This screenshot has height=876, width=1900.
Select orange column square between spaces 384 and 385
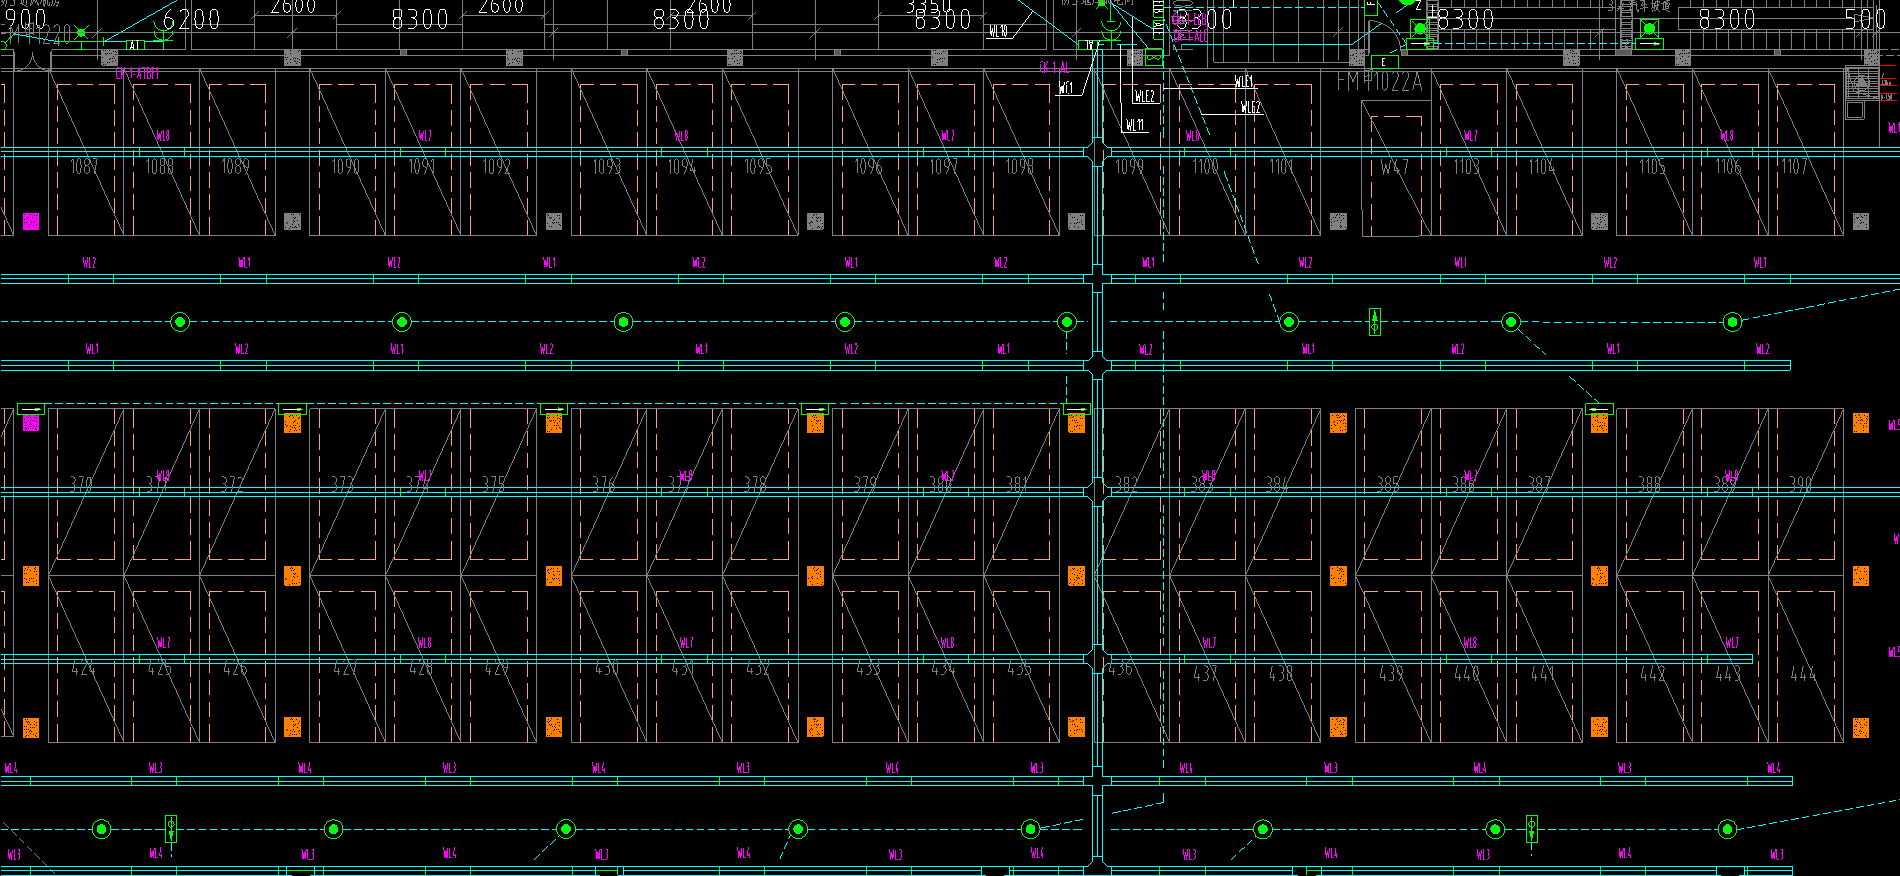tap(1338, 423)
